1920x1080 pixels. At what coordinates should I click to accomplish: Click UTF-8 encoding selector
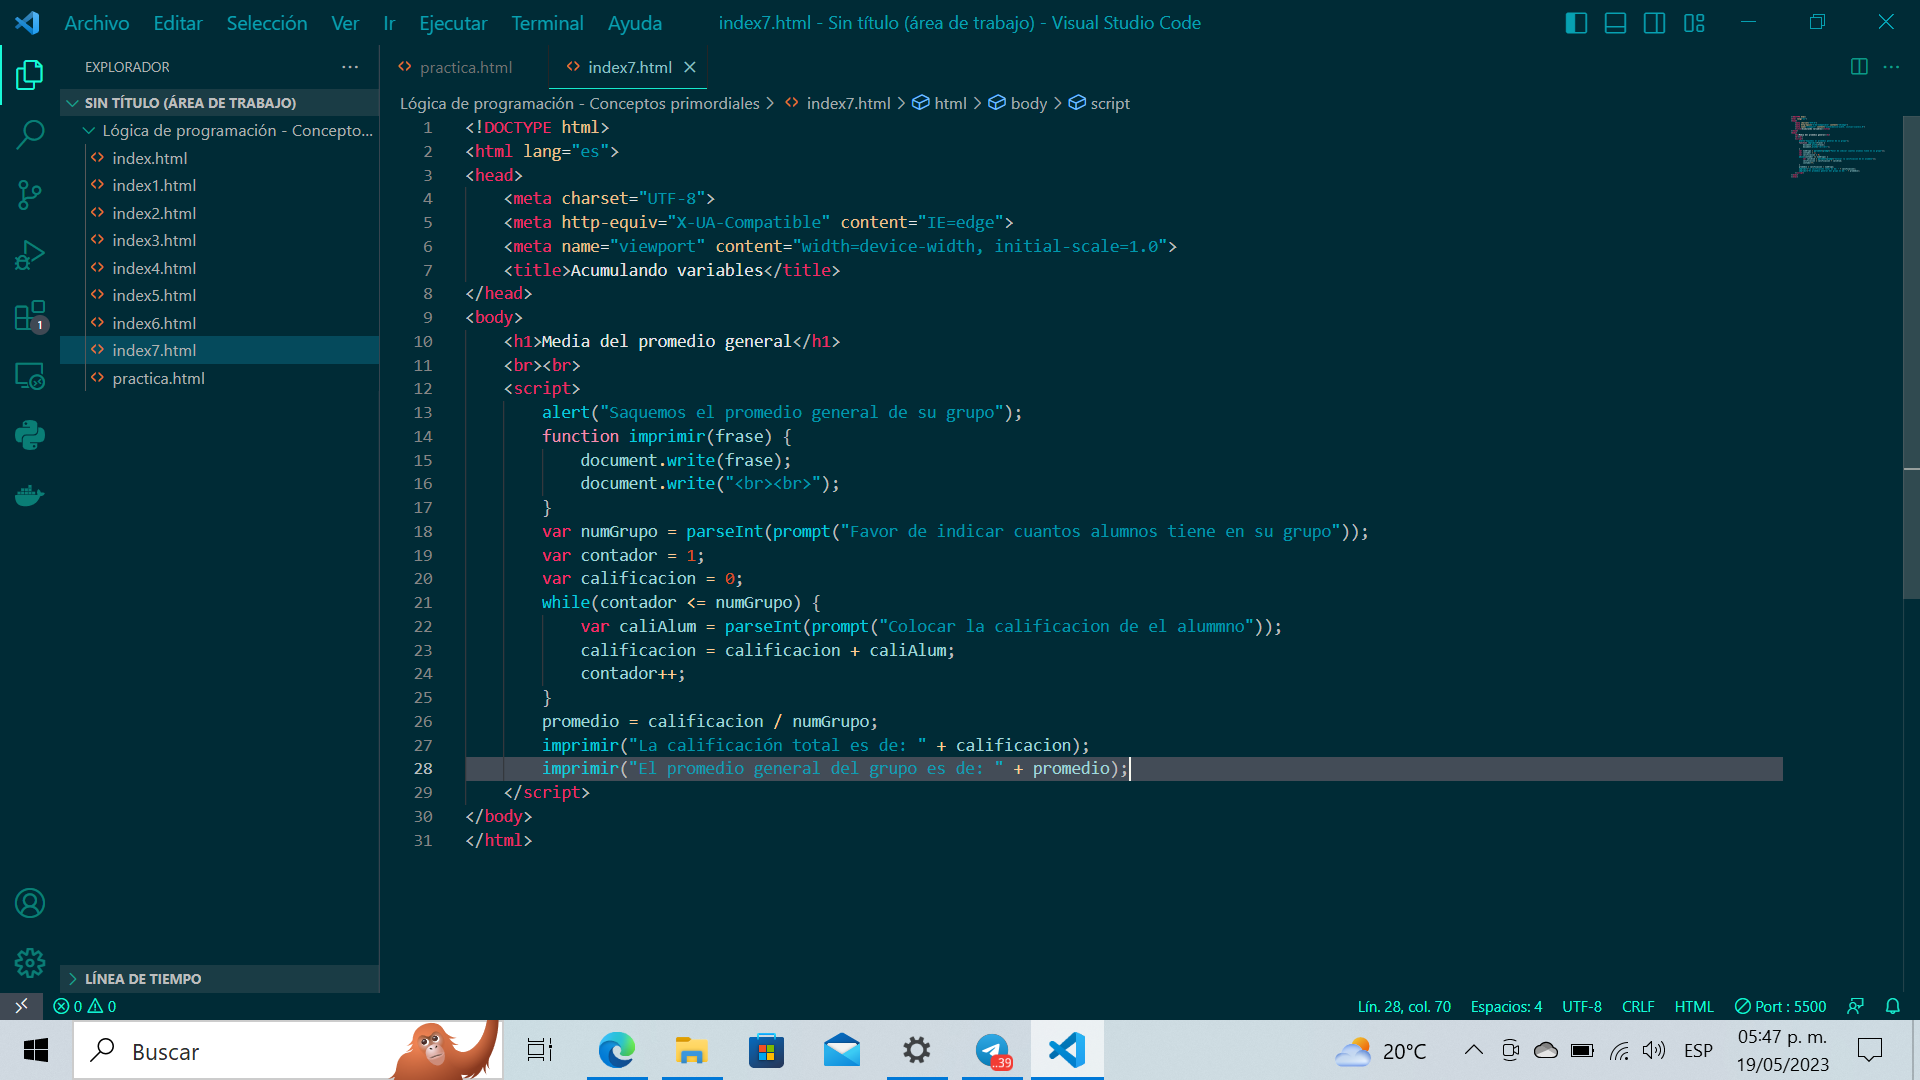tap(1582, 1006)
